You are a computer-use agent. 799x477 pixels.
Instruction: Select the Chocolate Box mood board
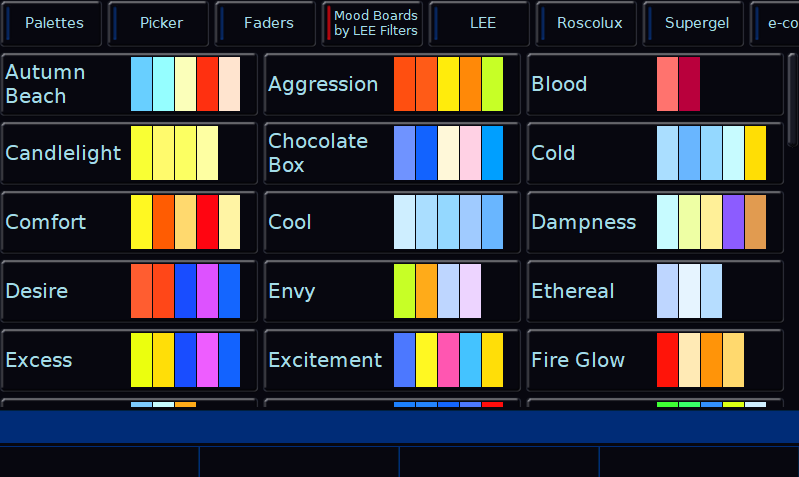[x=392, y=153]
